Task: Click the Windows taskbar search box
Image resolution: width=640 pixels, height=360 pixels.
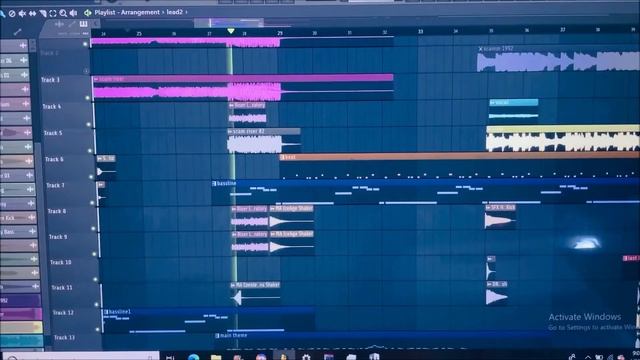Action: (x=80, y=357)
